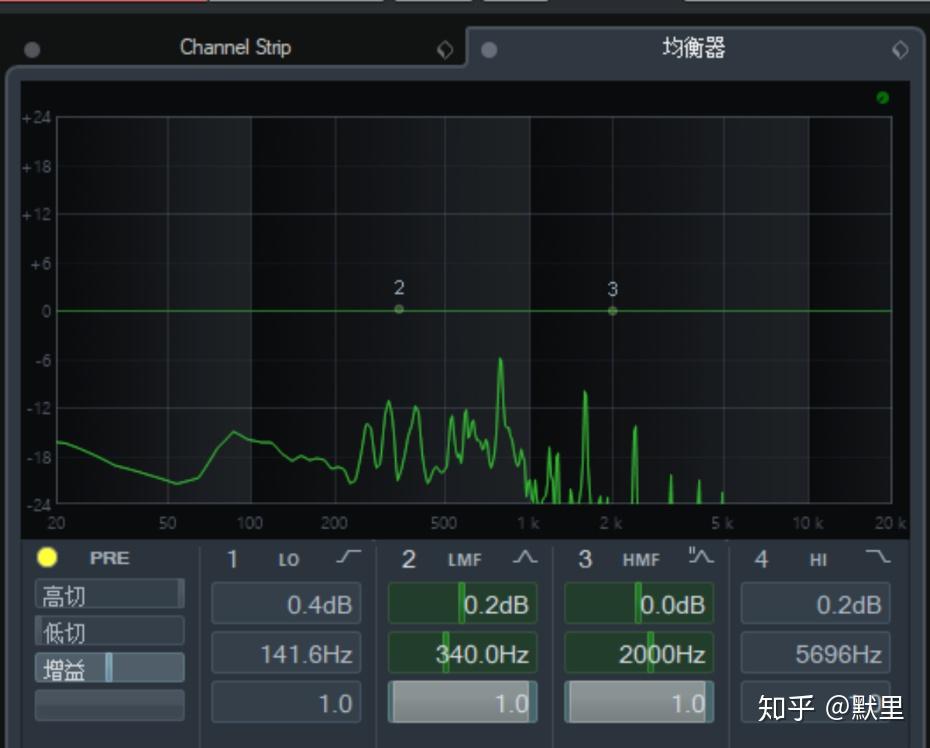The image size is (930, 748).
Task: Click the bypass dot on the 均衡器 tab
Action: (489, 48)
